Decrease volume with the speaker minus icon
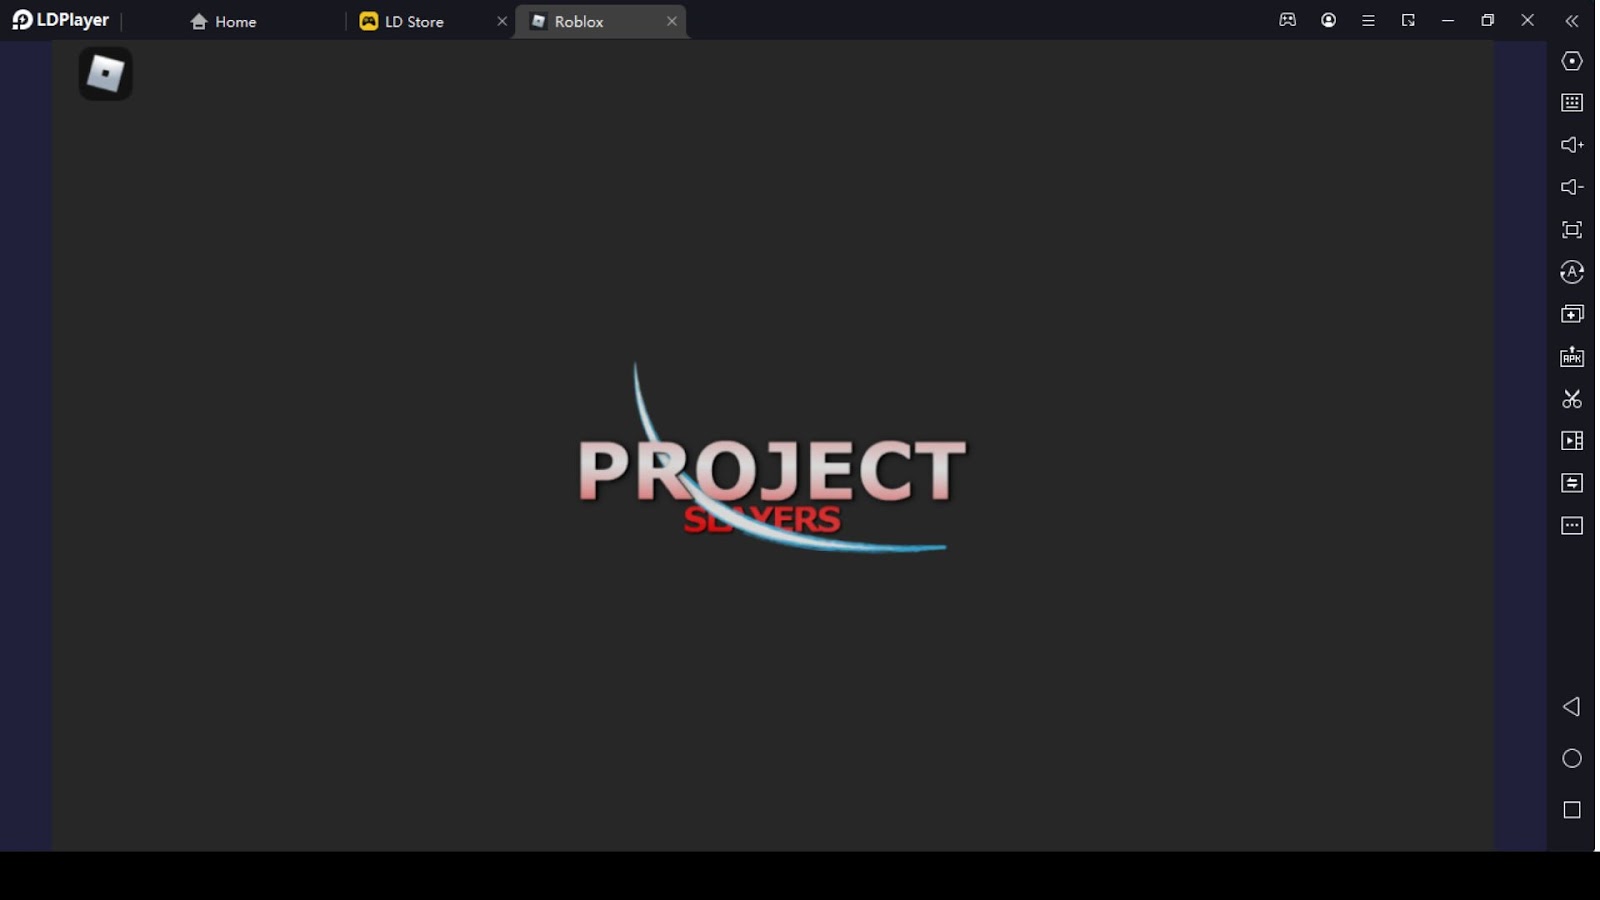Image resolution: width=1600 pixels, height=900 pixels. [1572, 187]
